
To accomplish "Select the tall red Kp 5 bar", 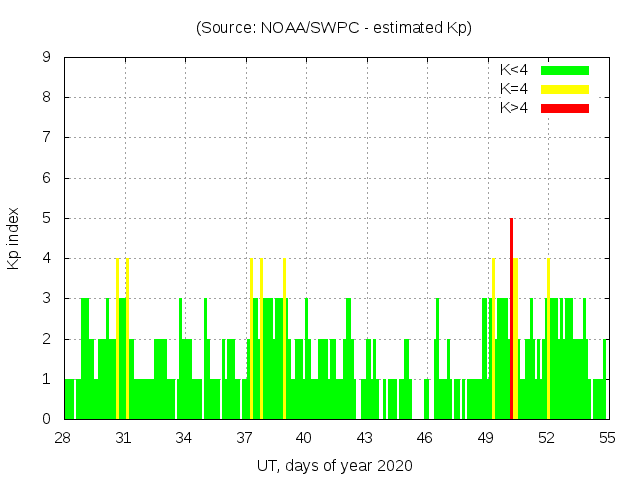I will pos(511,320).
